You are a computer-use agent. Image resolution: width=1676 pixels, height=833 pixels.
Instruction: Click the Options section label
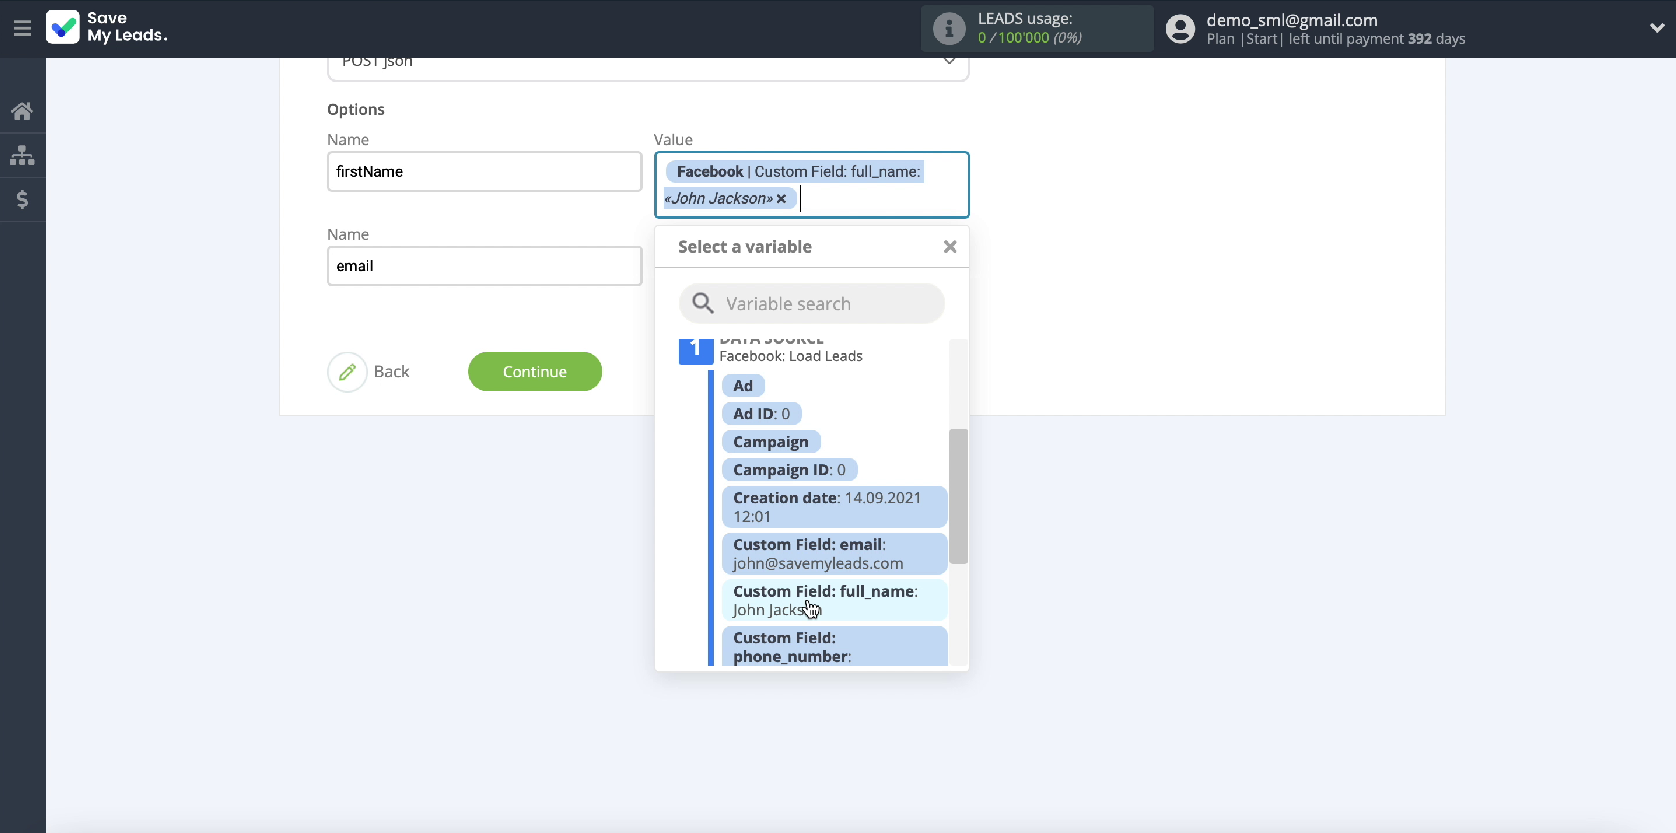pyautogui.click(x=356, y=110)
